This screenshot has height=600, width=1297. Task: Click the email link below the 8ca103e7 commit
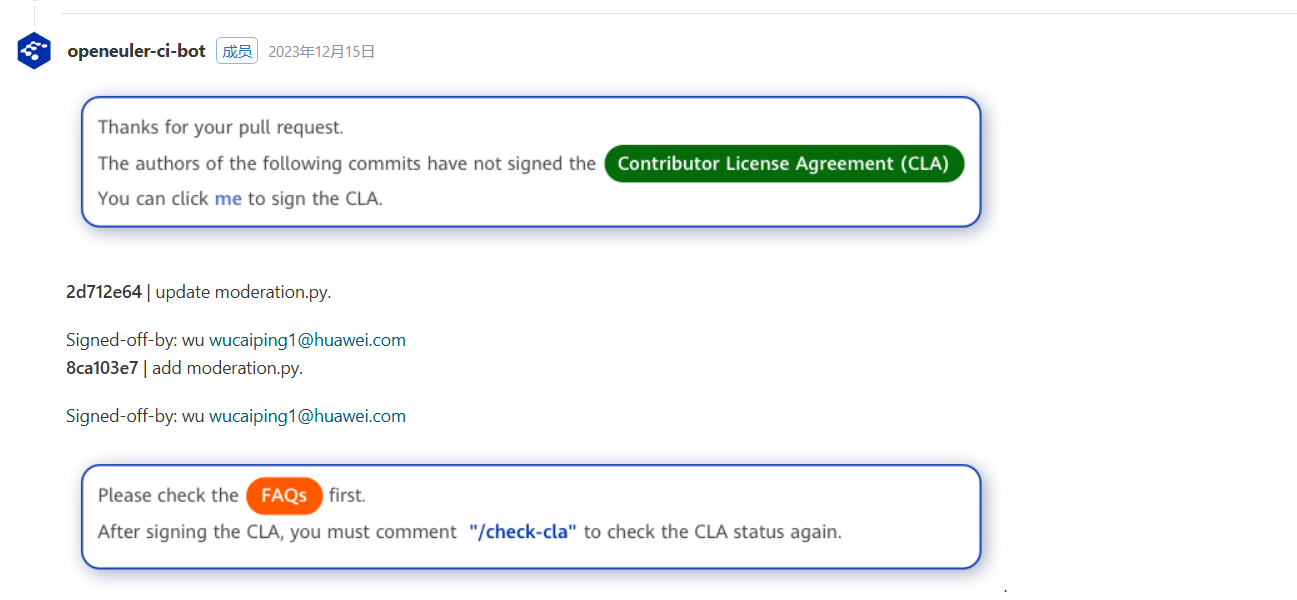click(307, 416)
